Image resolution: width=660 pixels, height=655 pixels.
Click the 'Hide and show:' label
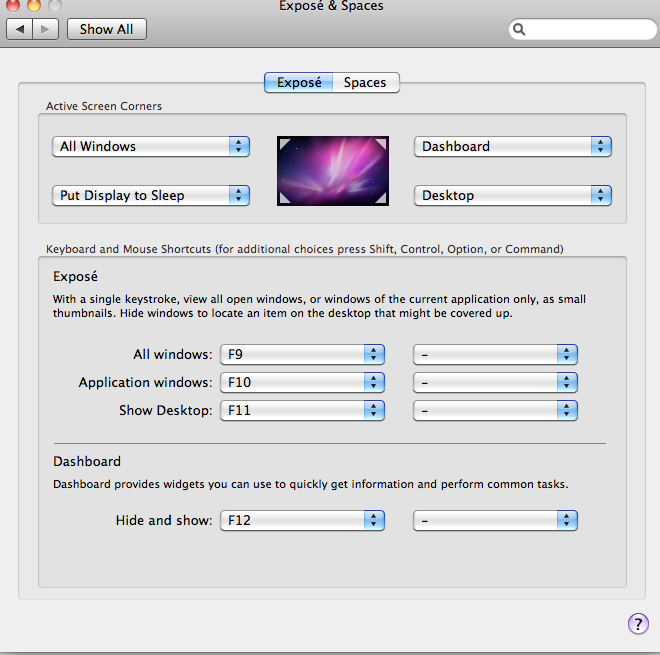pos(164,520)
